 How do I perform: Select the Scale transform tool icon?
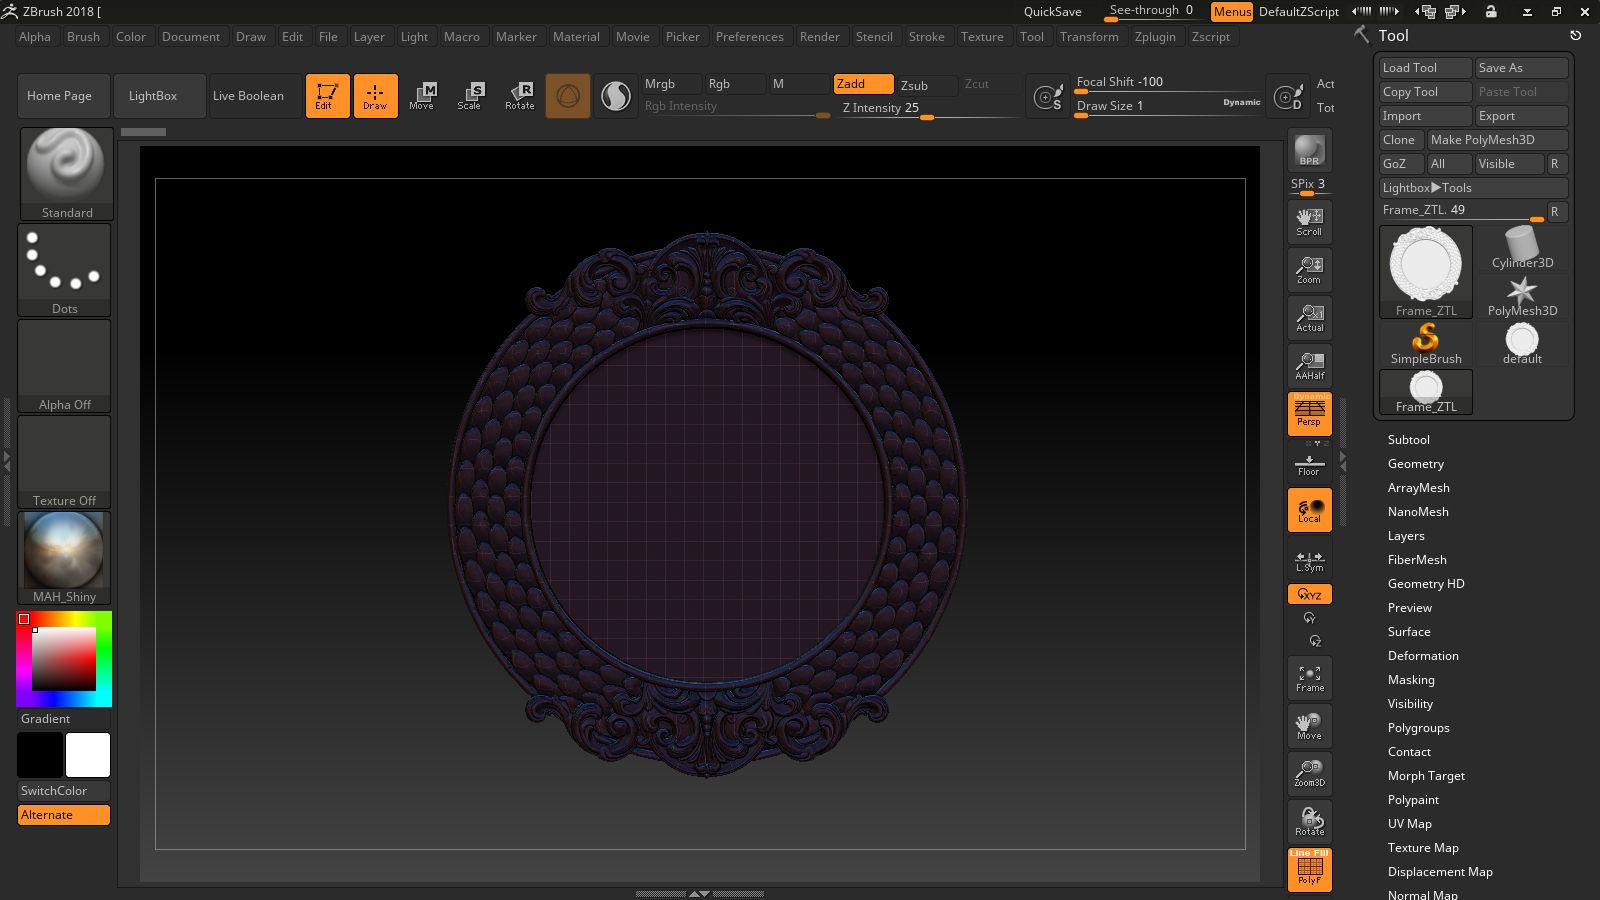(x=470, y=96)
